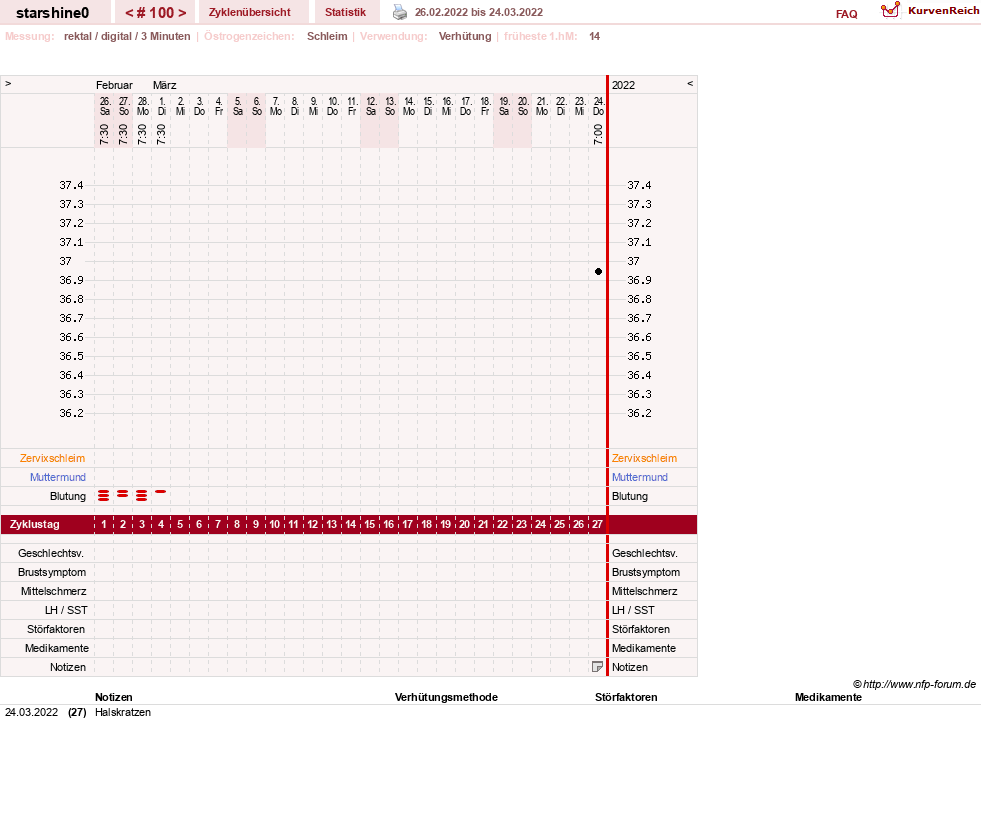
Task: Click the bleeding mark on day 2
Action: pos(123,494)
